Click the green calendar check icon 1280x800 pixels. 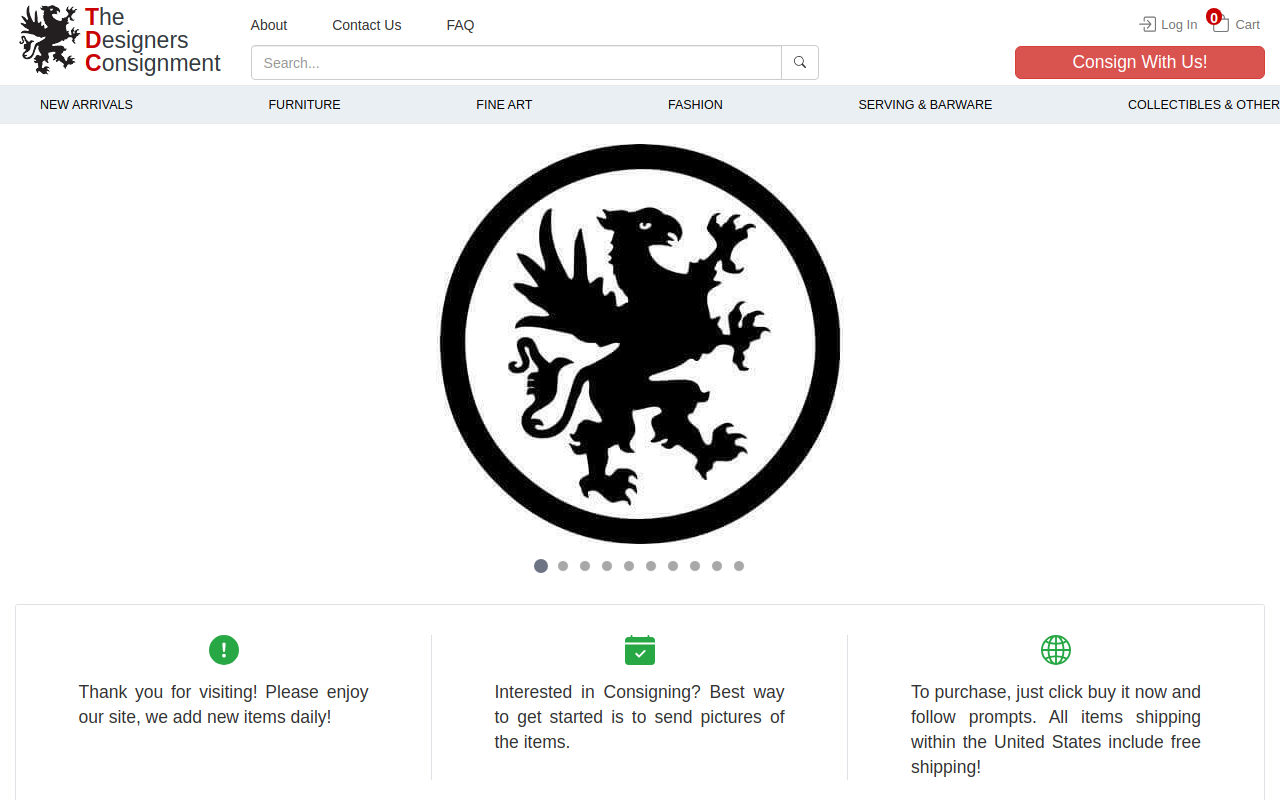tap(640, 650)
